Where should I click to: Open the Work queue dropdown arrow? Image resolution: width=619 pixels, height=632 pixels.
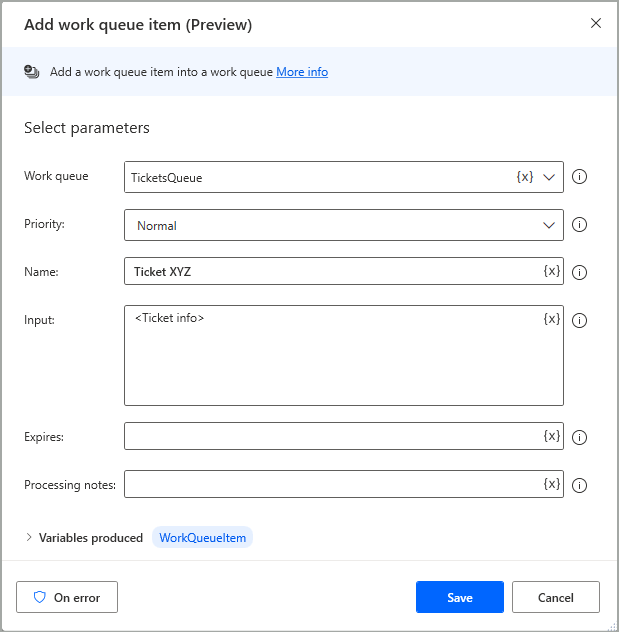(549, 177)
